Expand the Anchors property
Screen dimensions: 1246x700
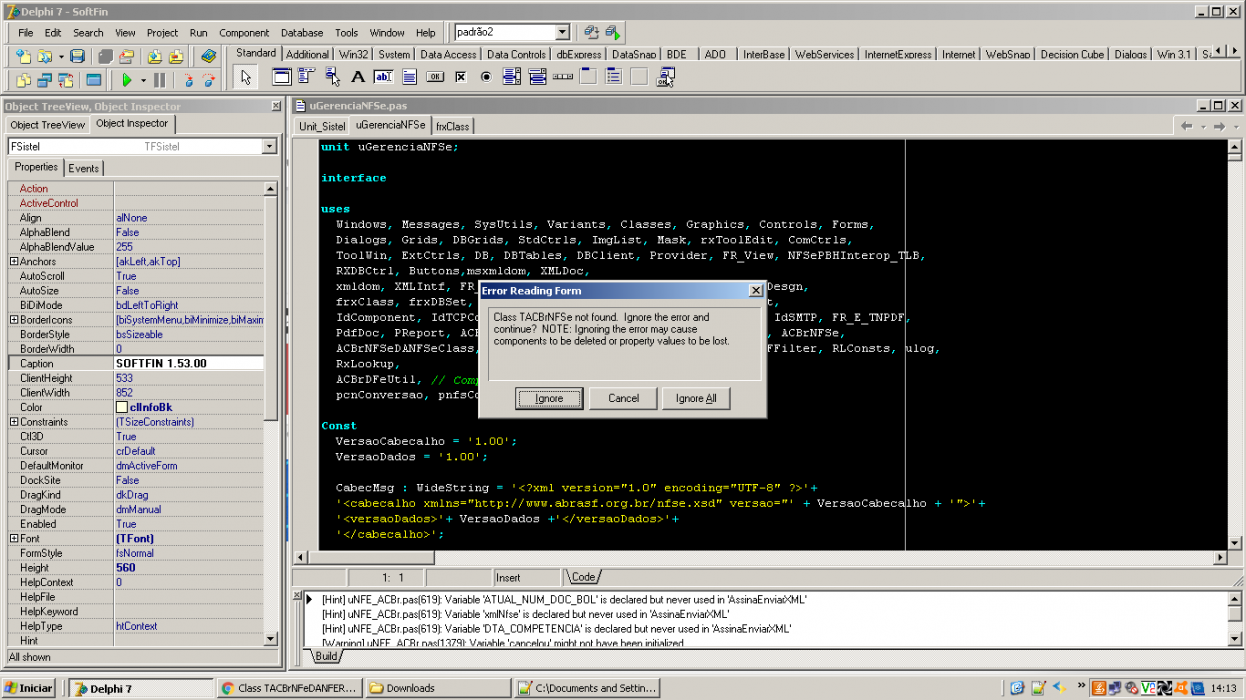(x=14, y=262)
